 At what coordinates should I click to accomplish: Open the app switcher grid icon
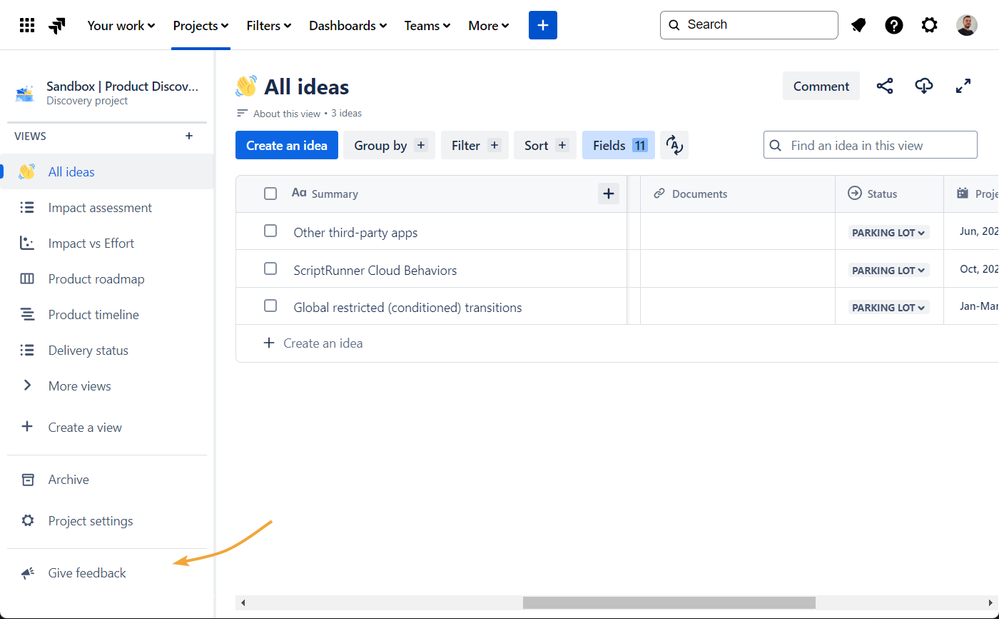click(27, 25)
